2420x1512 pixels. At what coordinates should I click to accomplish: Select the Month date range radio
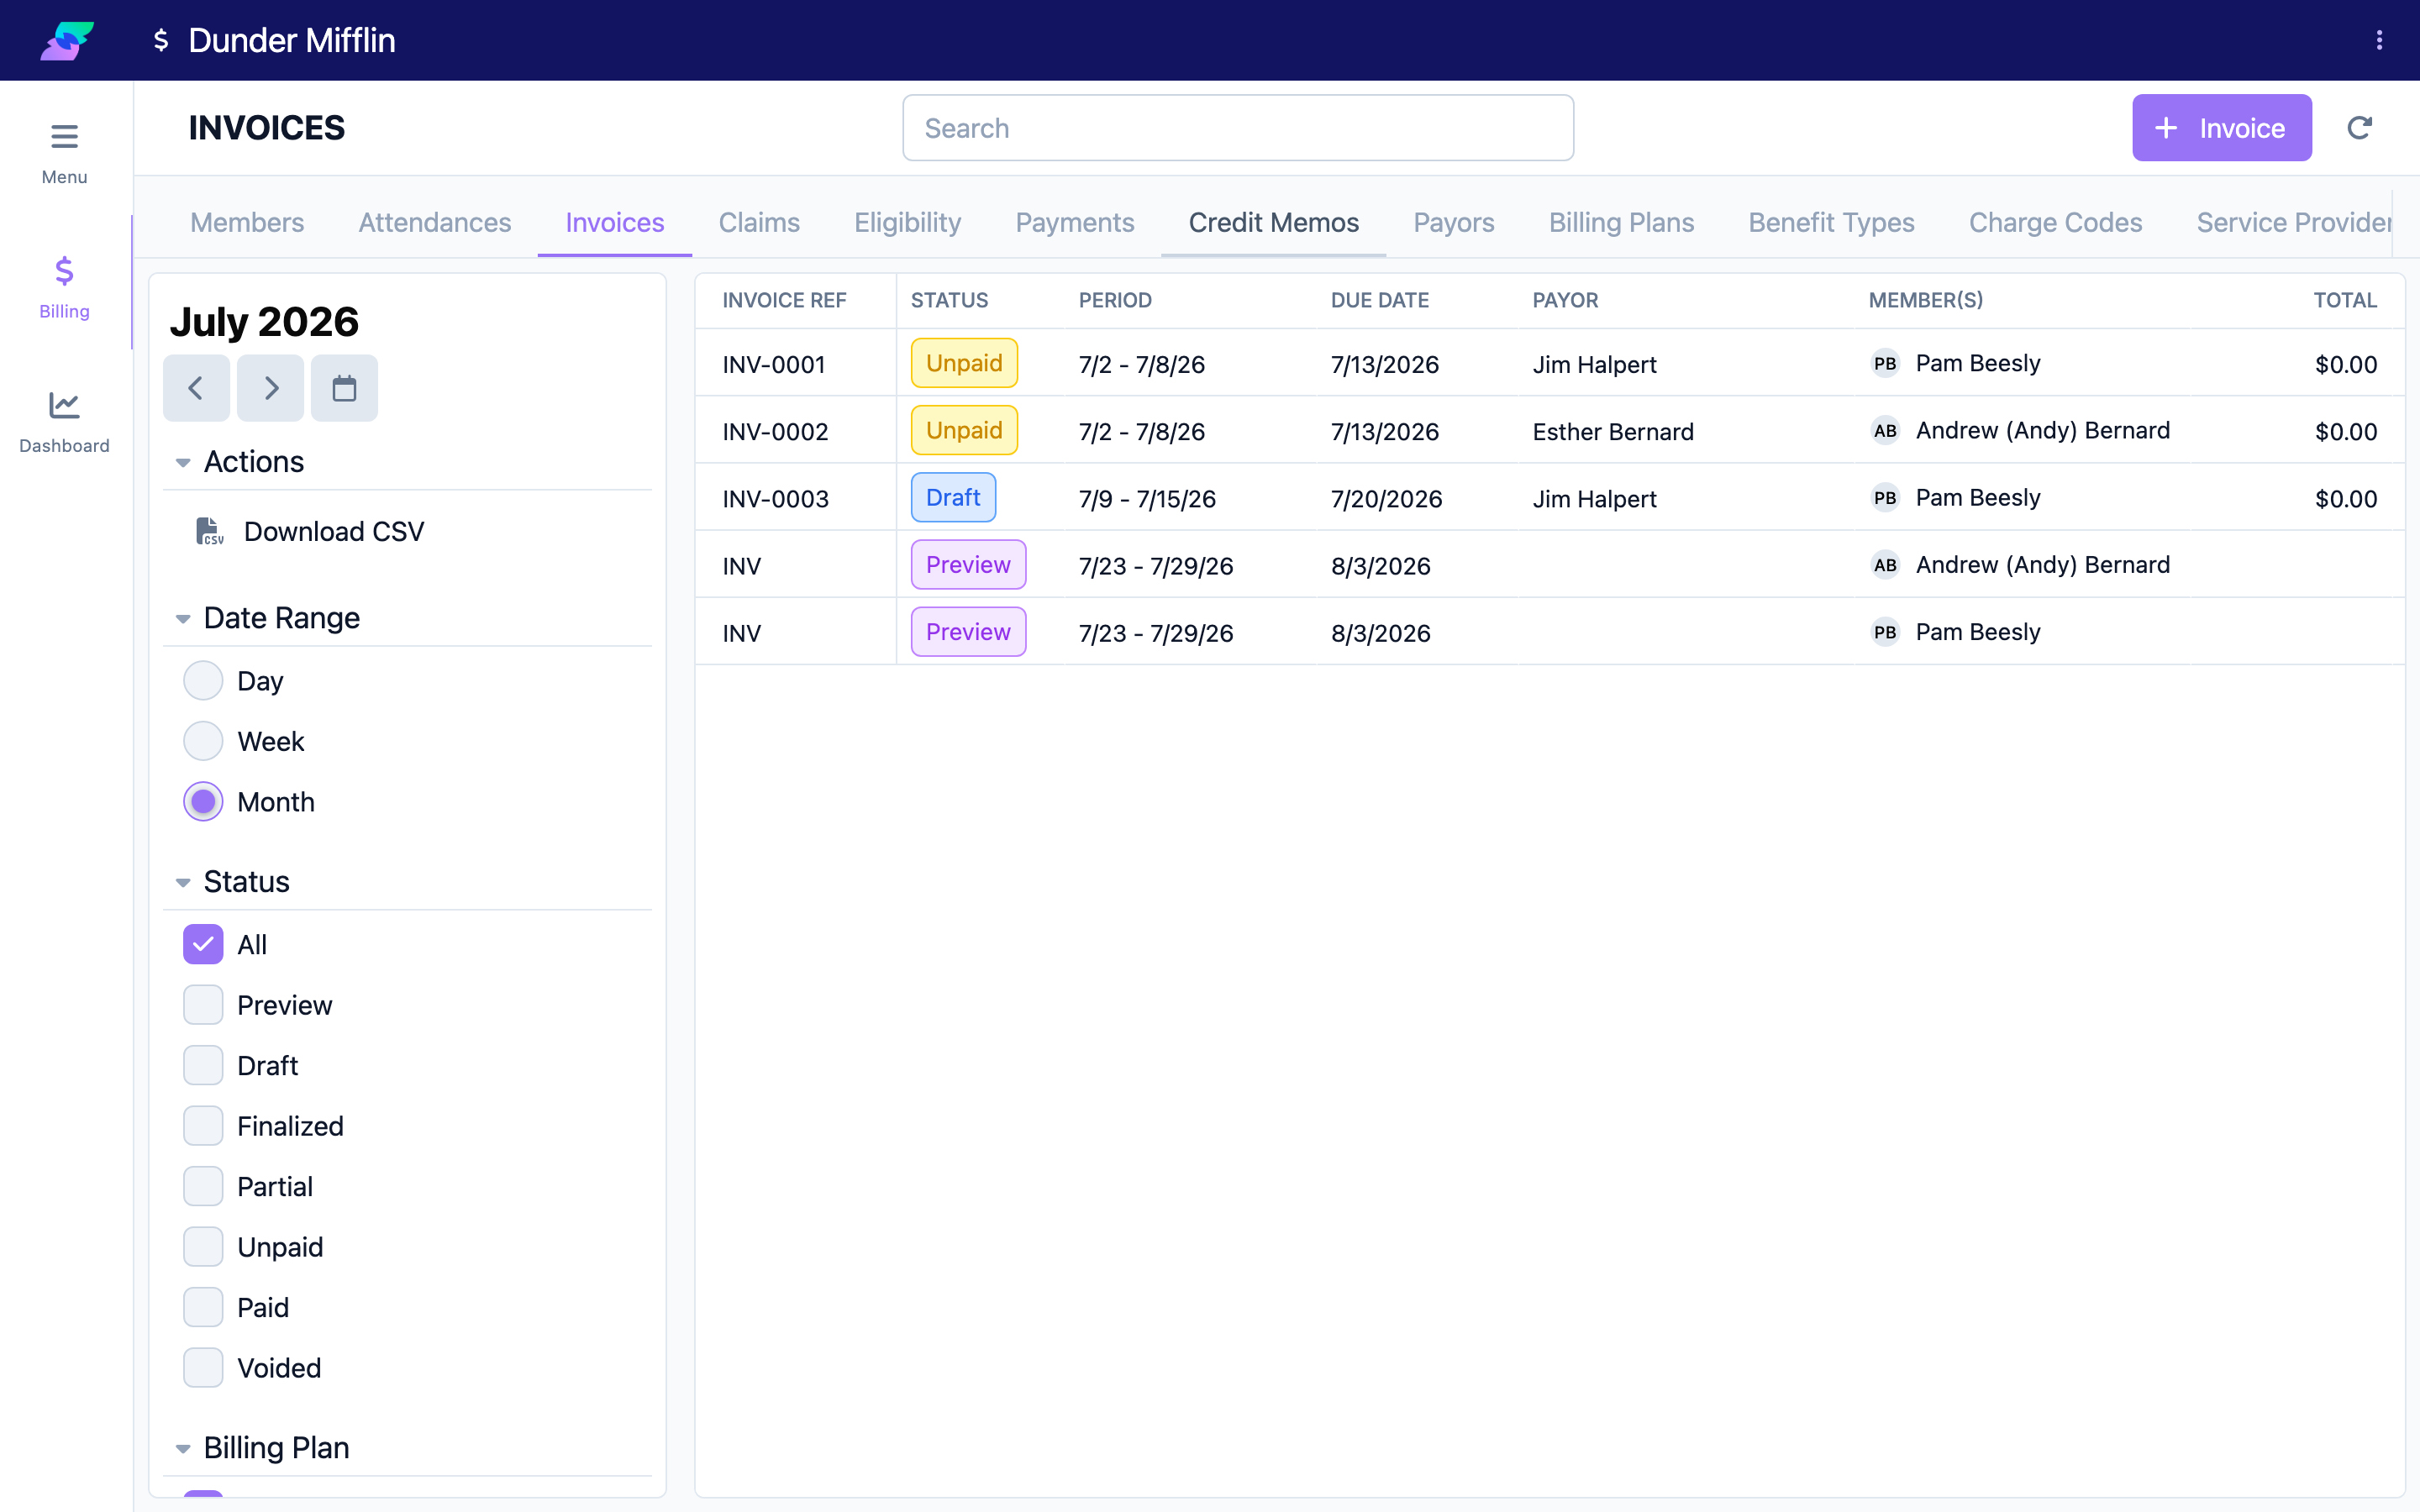pos(203,802)
